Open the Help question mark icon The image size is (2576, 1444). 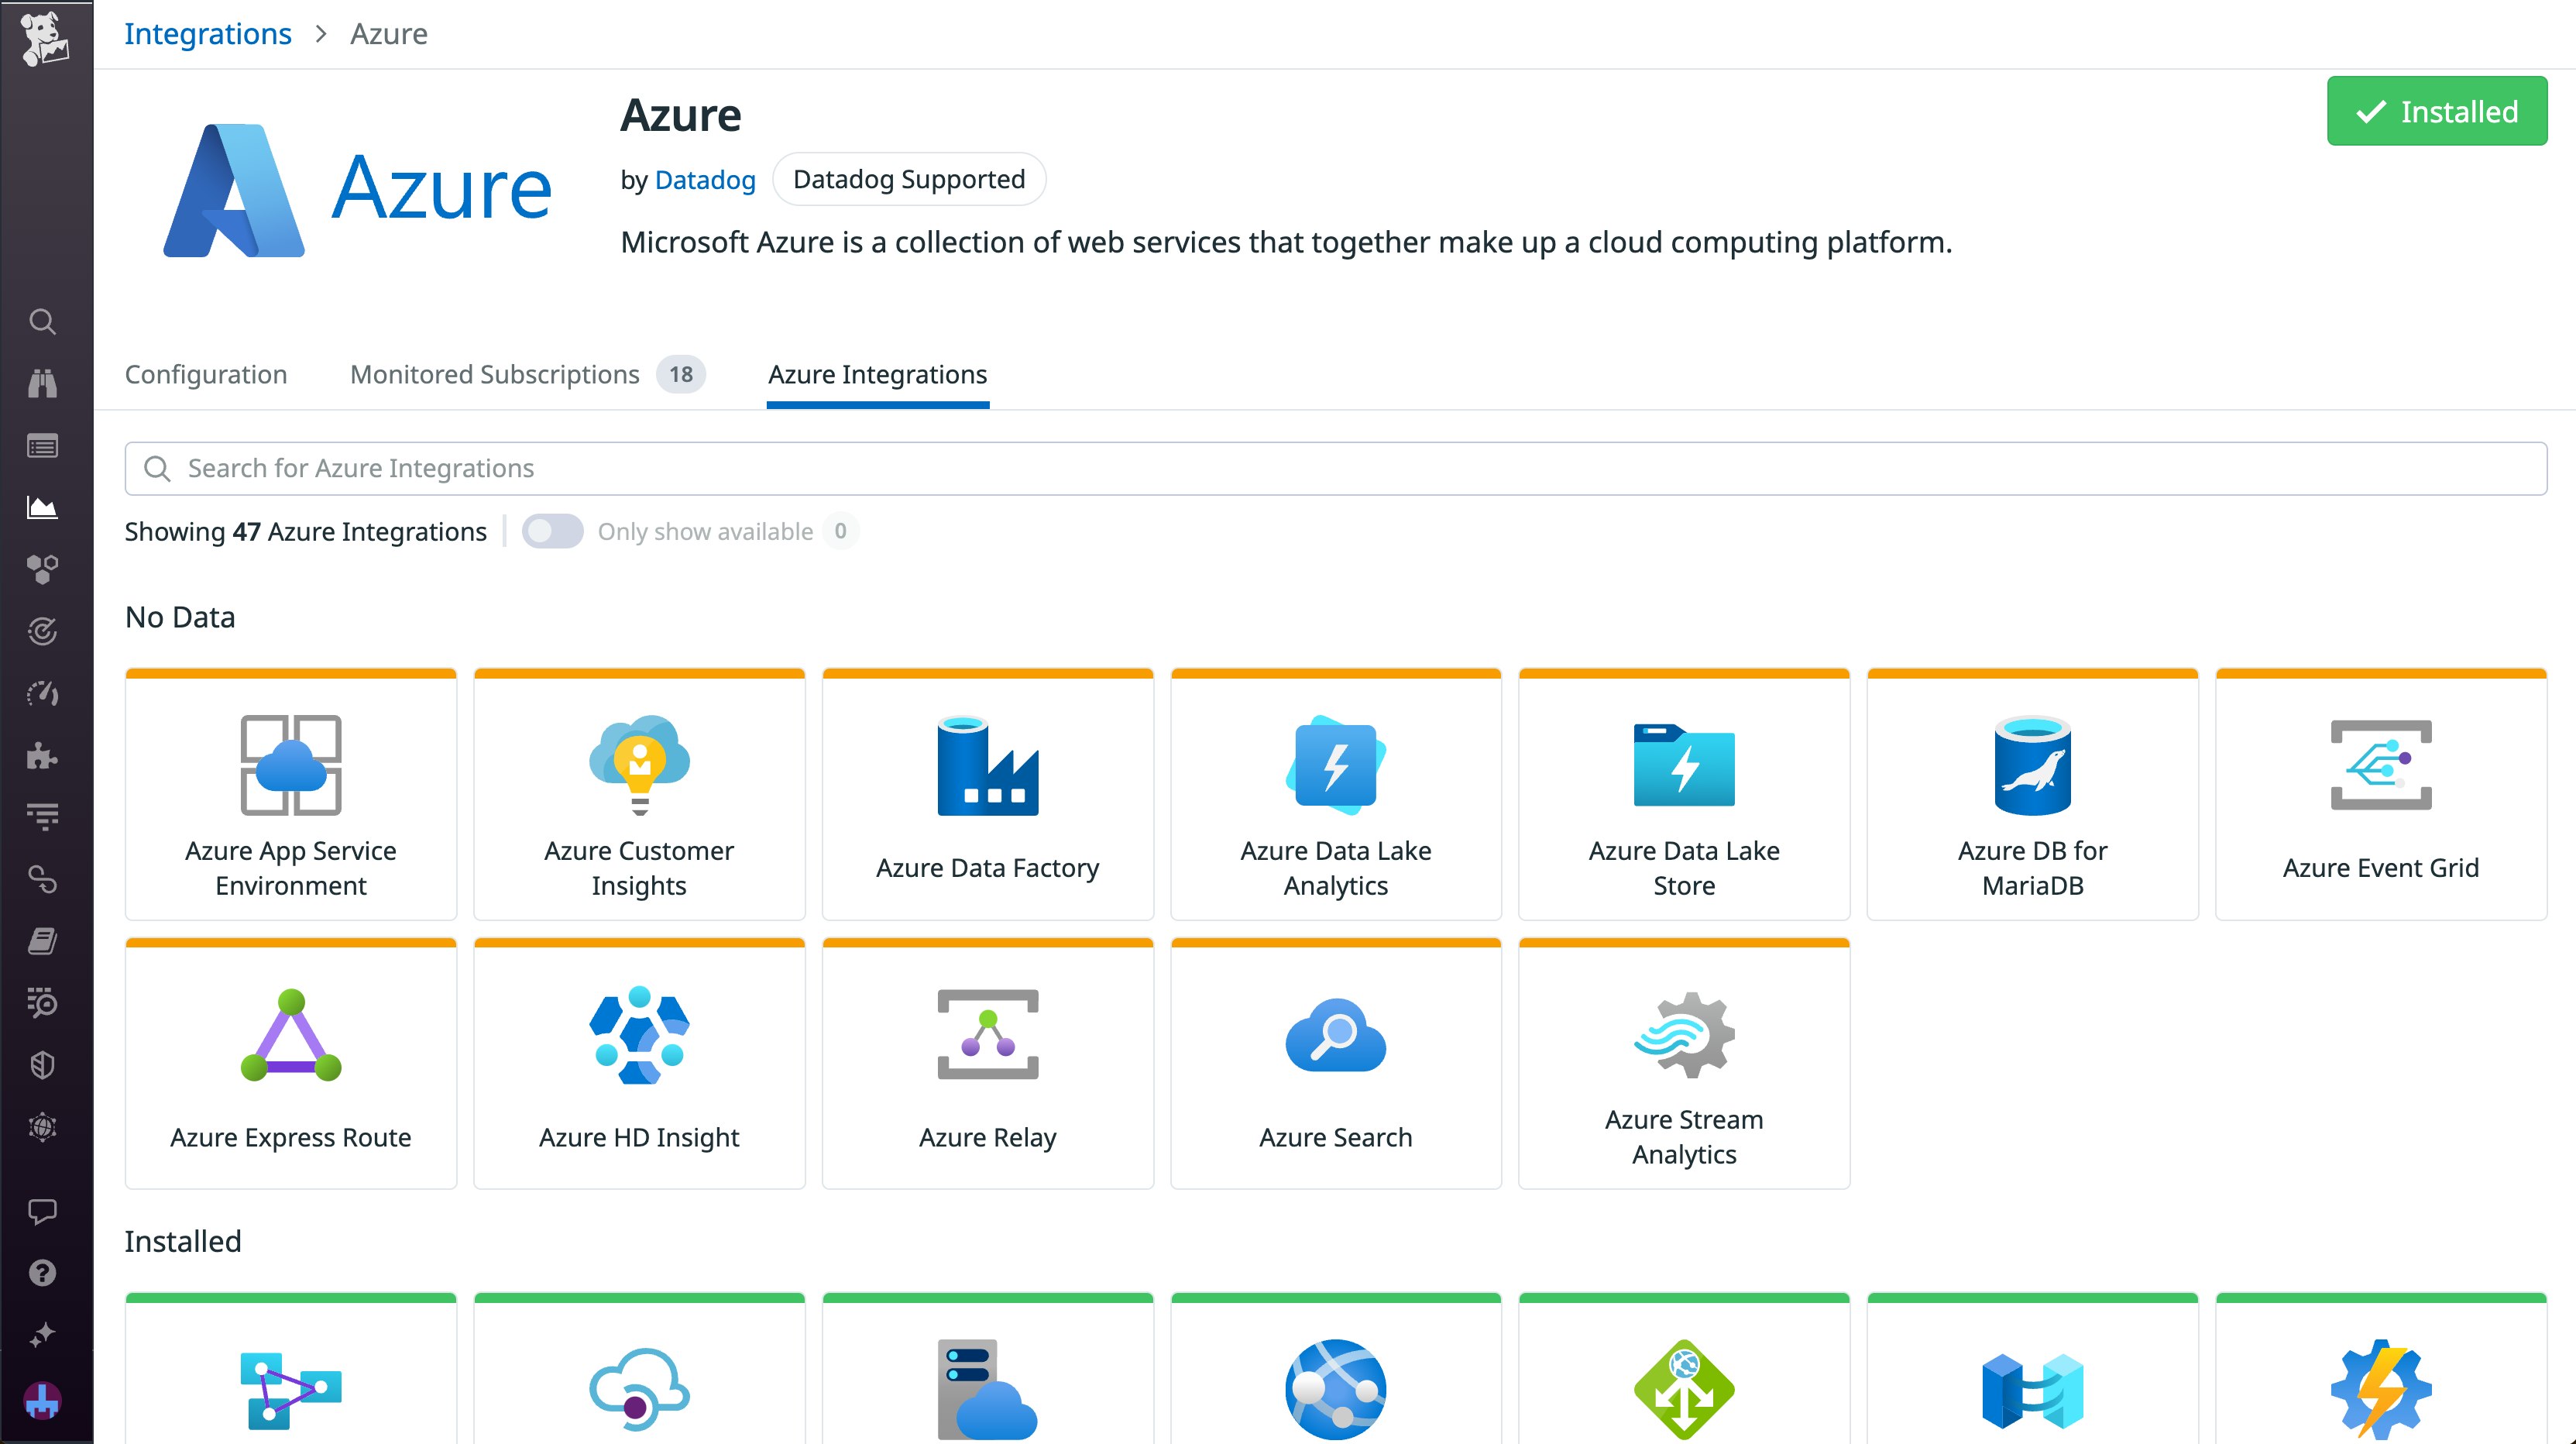(x=42, y=1273)
